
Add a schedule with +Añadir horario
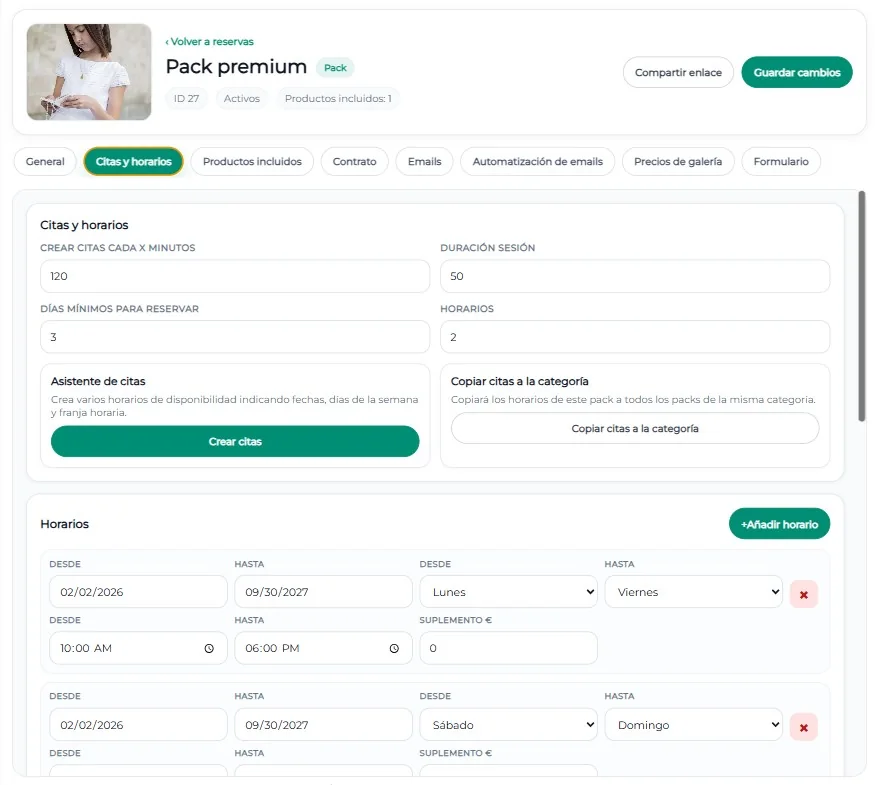[x=779, y=524]
